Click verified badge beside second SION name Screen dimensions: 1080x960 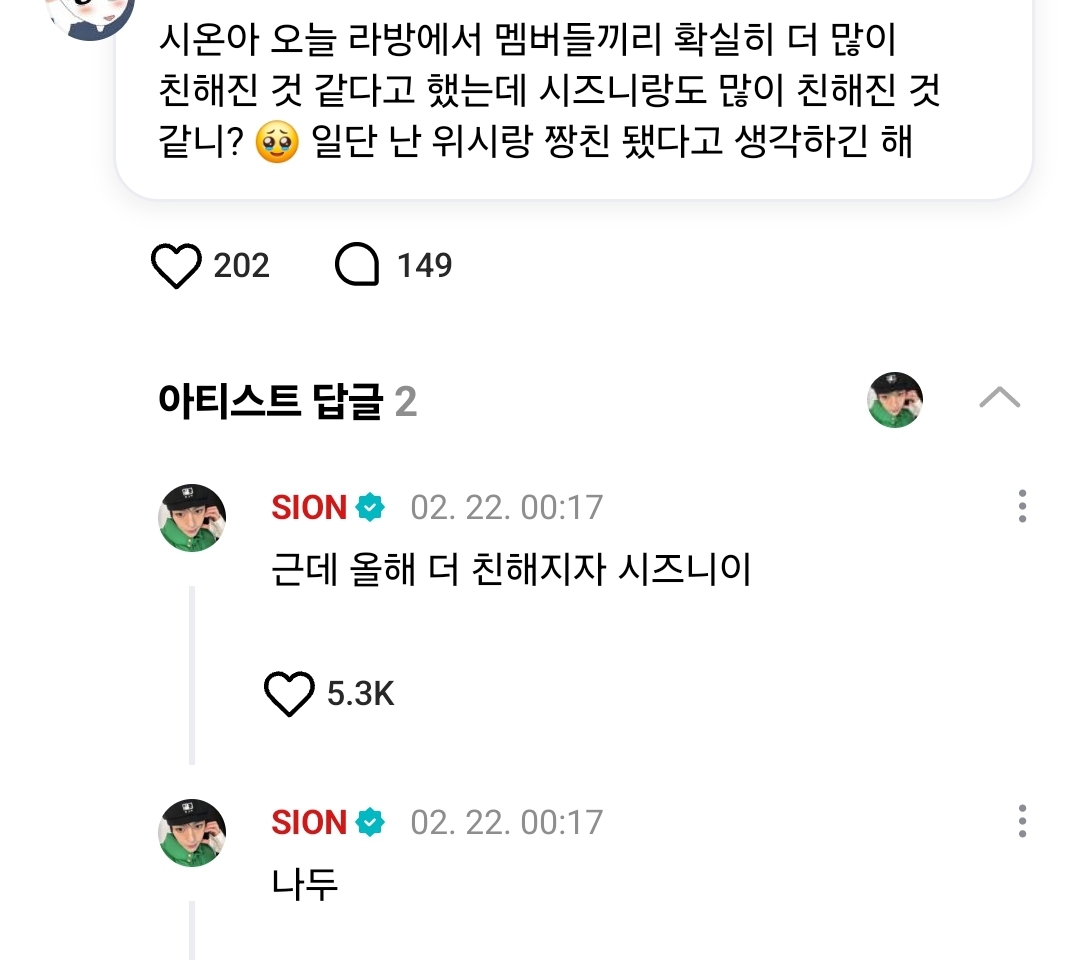click(371, 823)
